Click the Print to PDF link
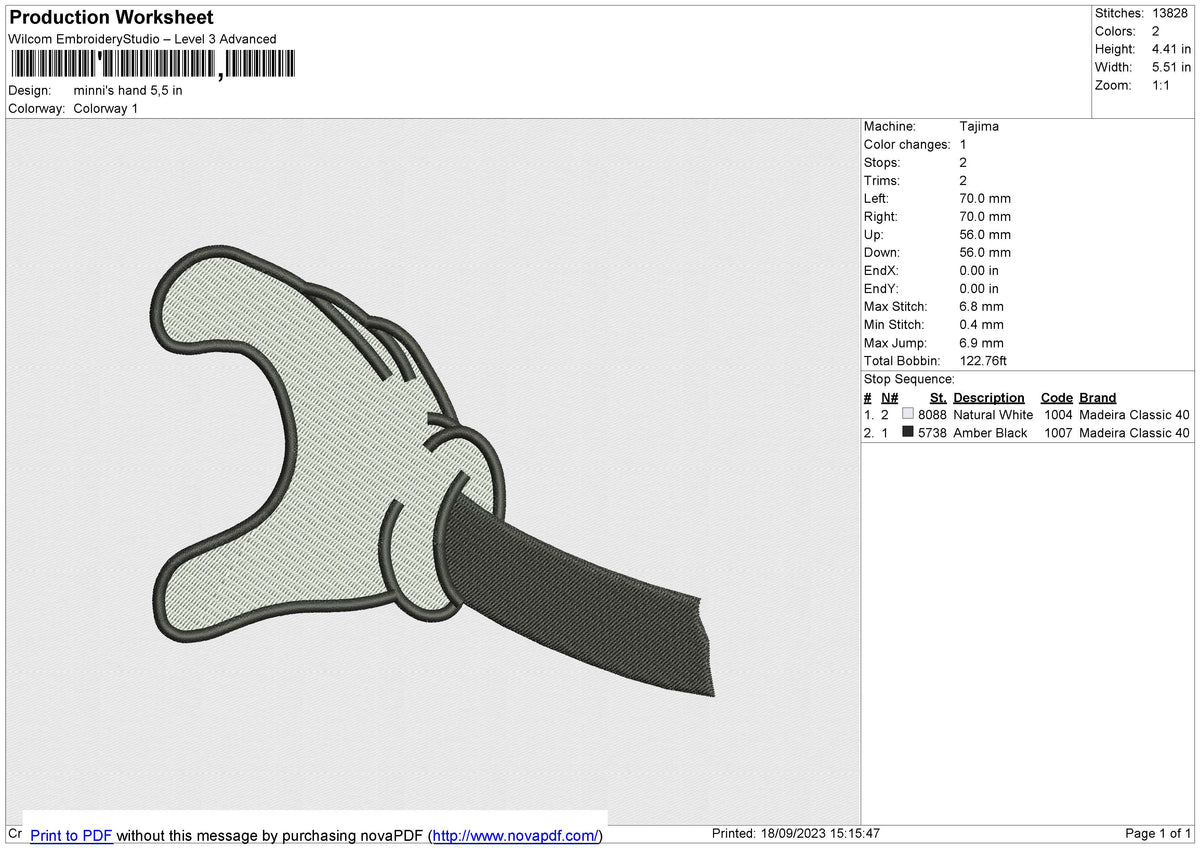Image resolution: width=1200 pixels, height=848 pixels. [x=71, y=835]
